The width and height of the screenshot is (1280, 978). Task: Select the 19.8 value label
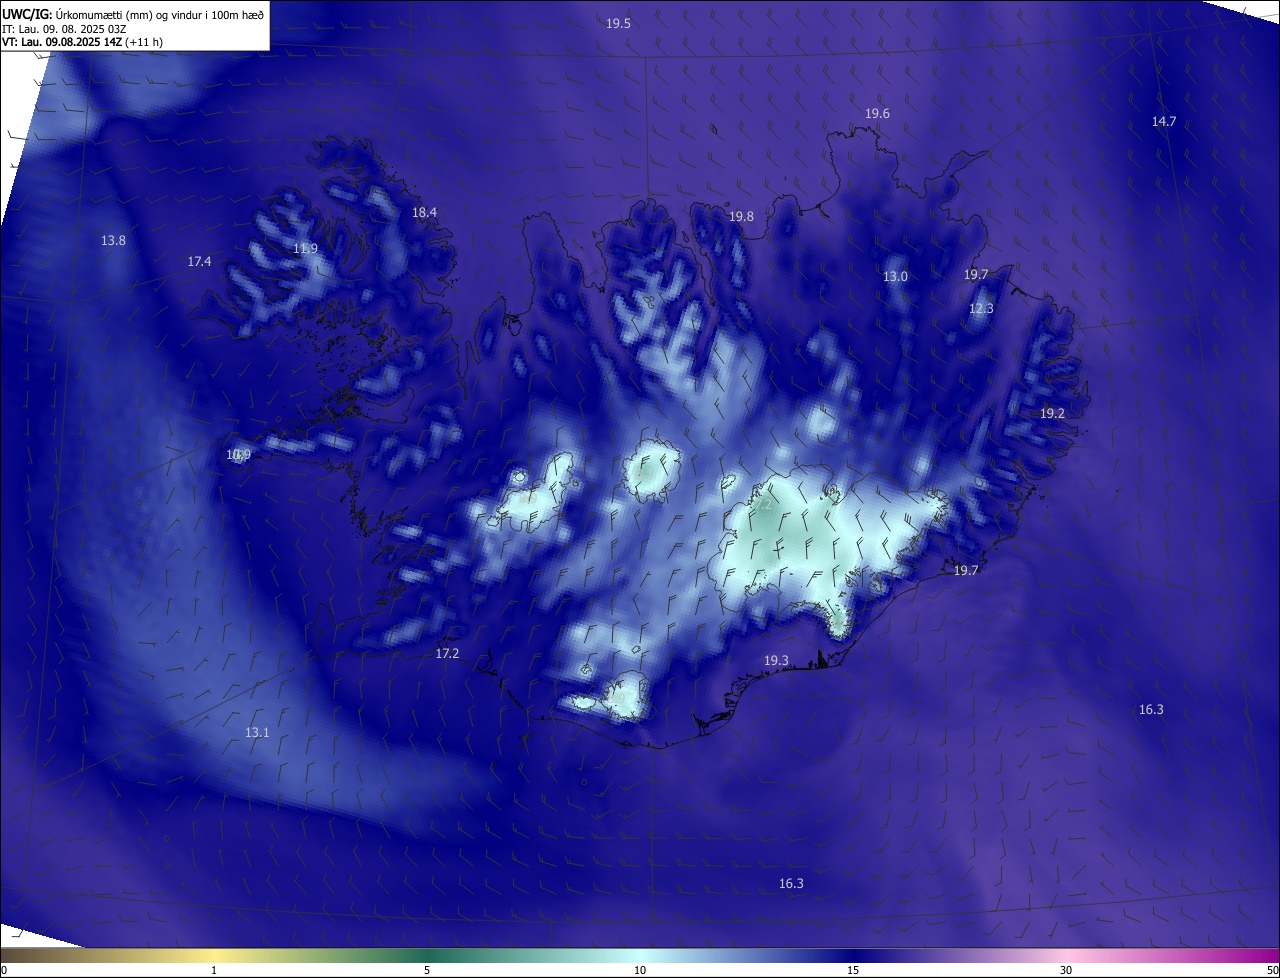point(741,216)
